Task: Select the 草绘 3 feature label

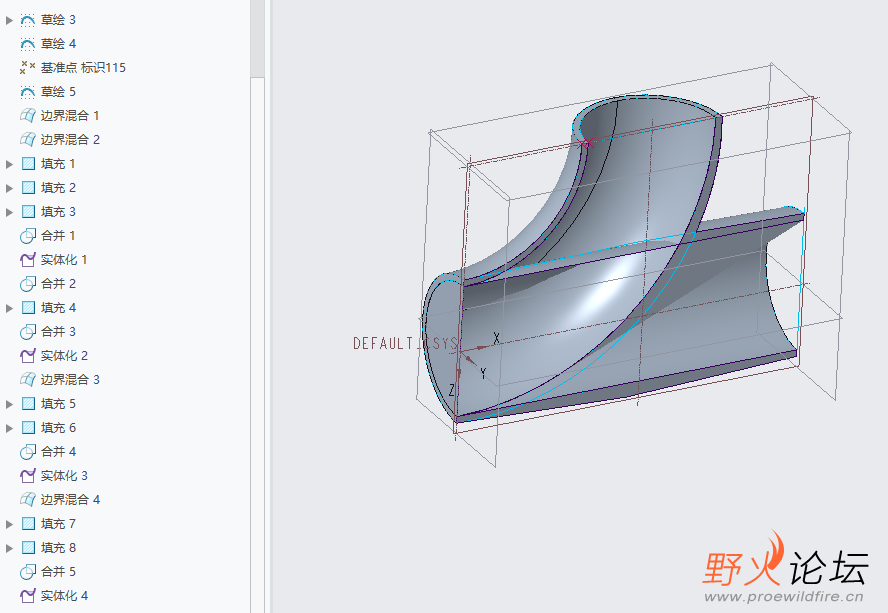Action: point(58,20)
